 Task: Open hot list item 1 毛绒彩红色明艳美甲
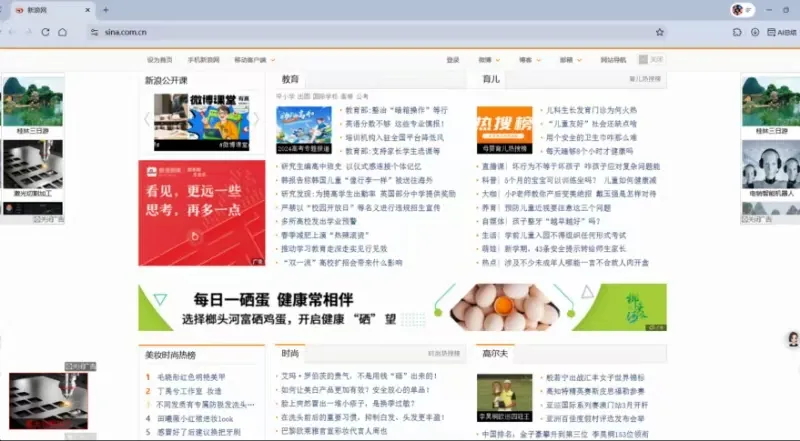(191, 377)
